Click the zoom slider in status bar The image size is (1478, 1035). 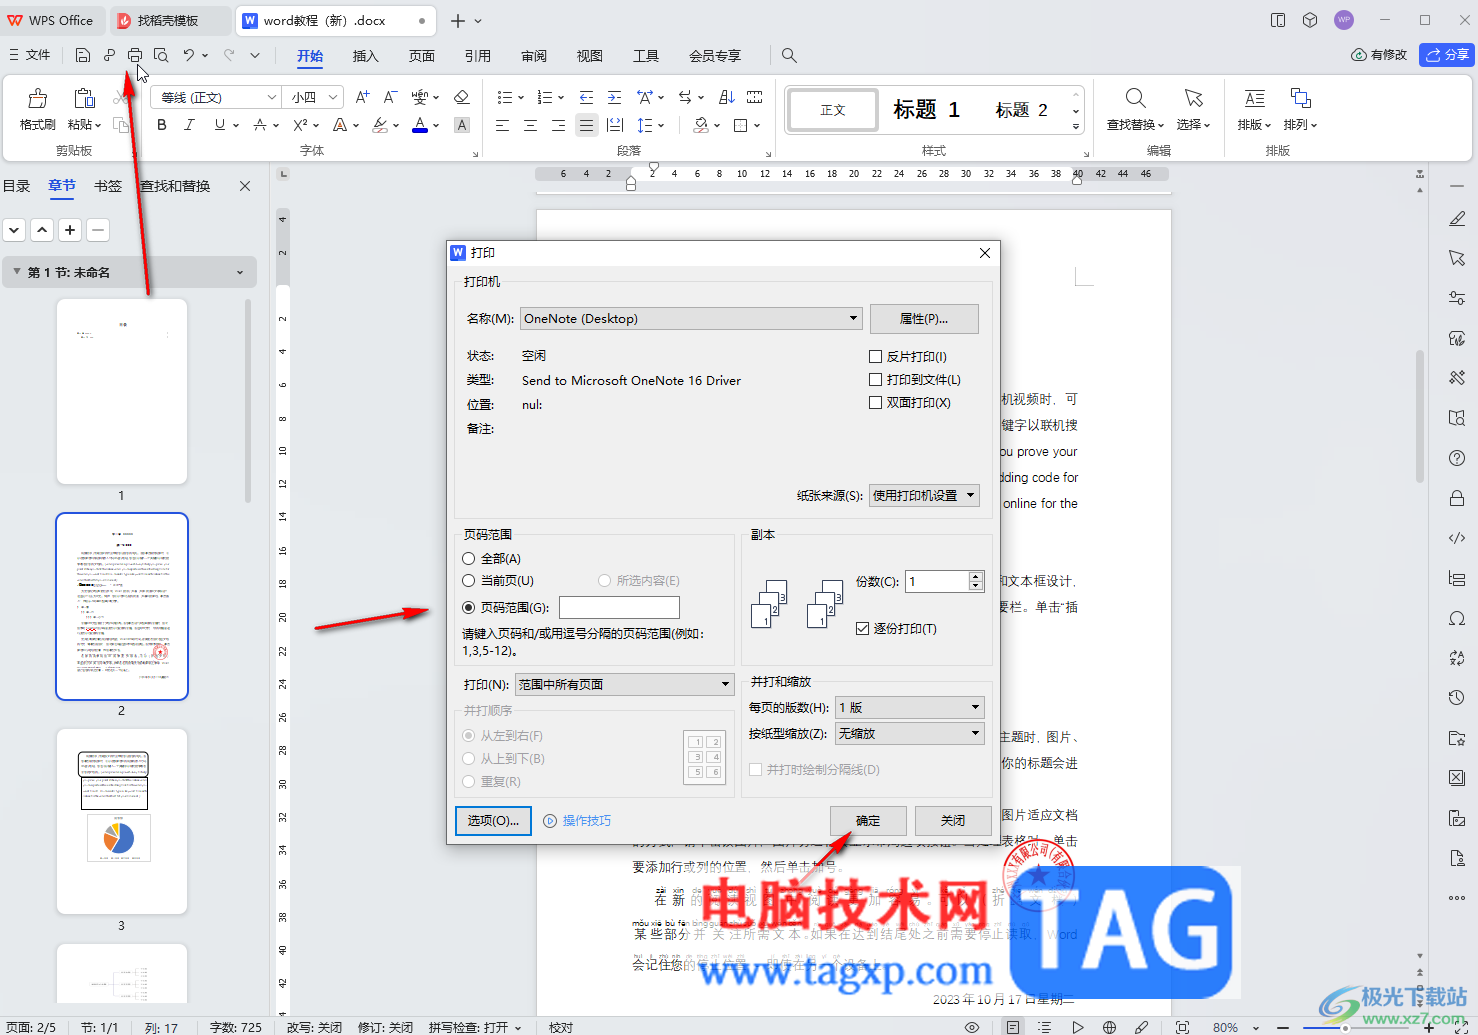tap(1345, 1027)
